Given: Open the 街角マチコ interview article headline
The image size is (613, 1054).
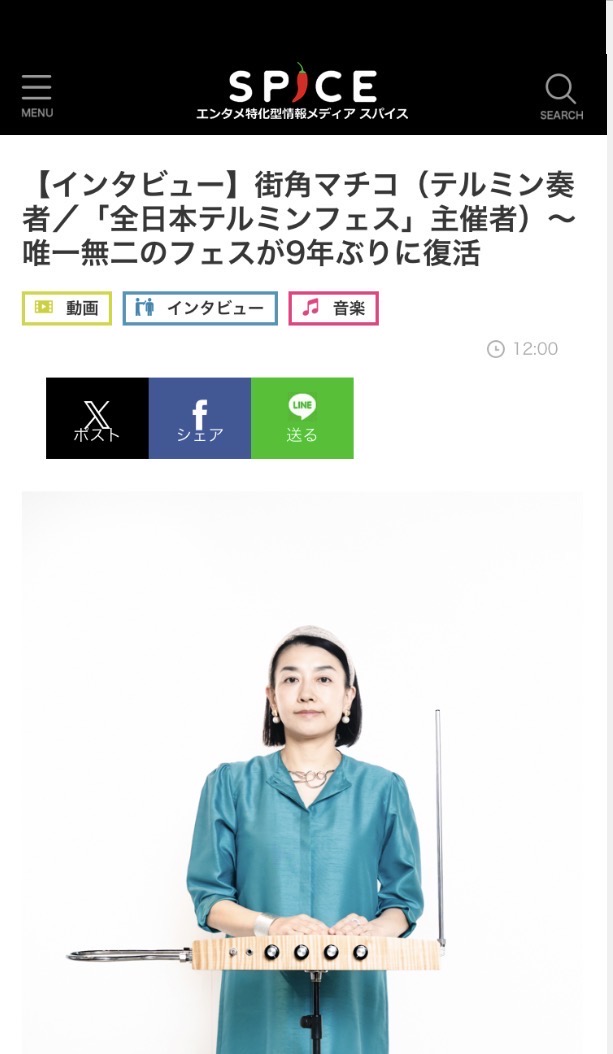Looking at the screenshot, I should point(299,219).
